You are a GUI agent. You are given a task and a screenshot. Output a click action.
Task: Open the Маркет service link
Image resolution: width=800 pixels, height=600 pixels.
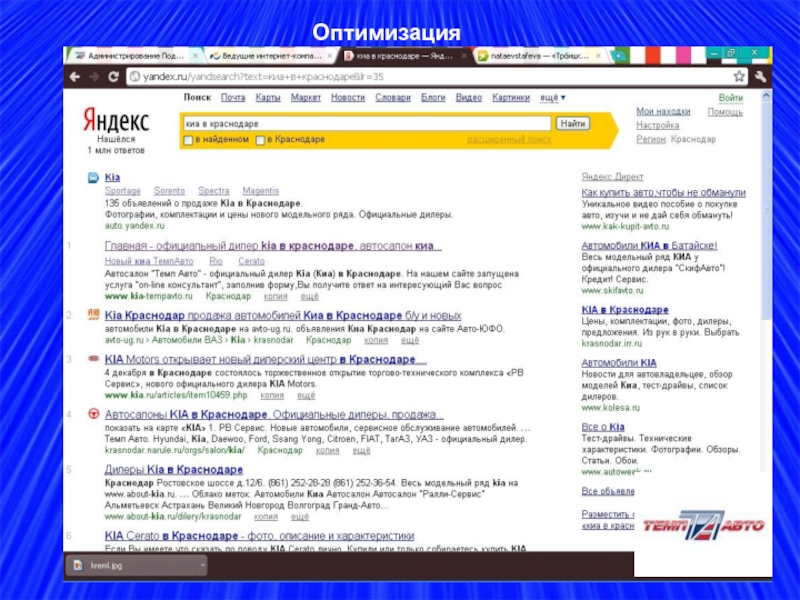[x=306, y=97]
